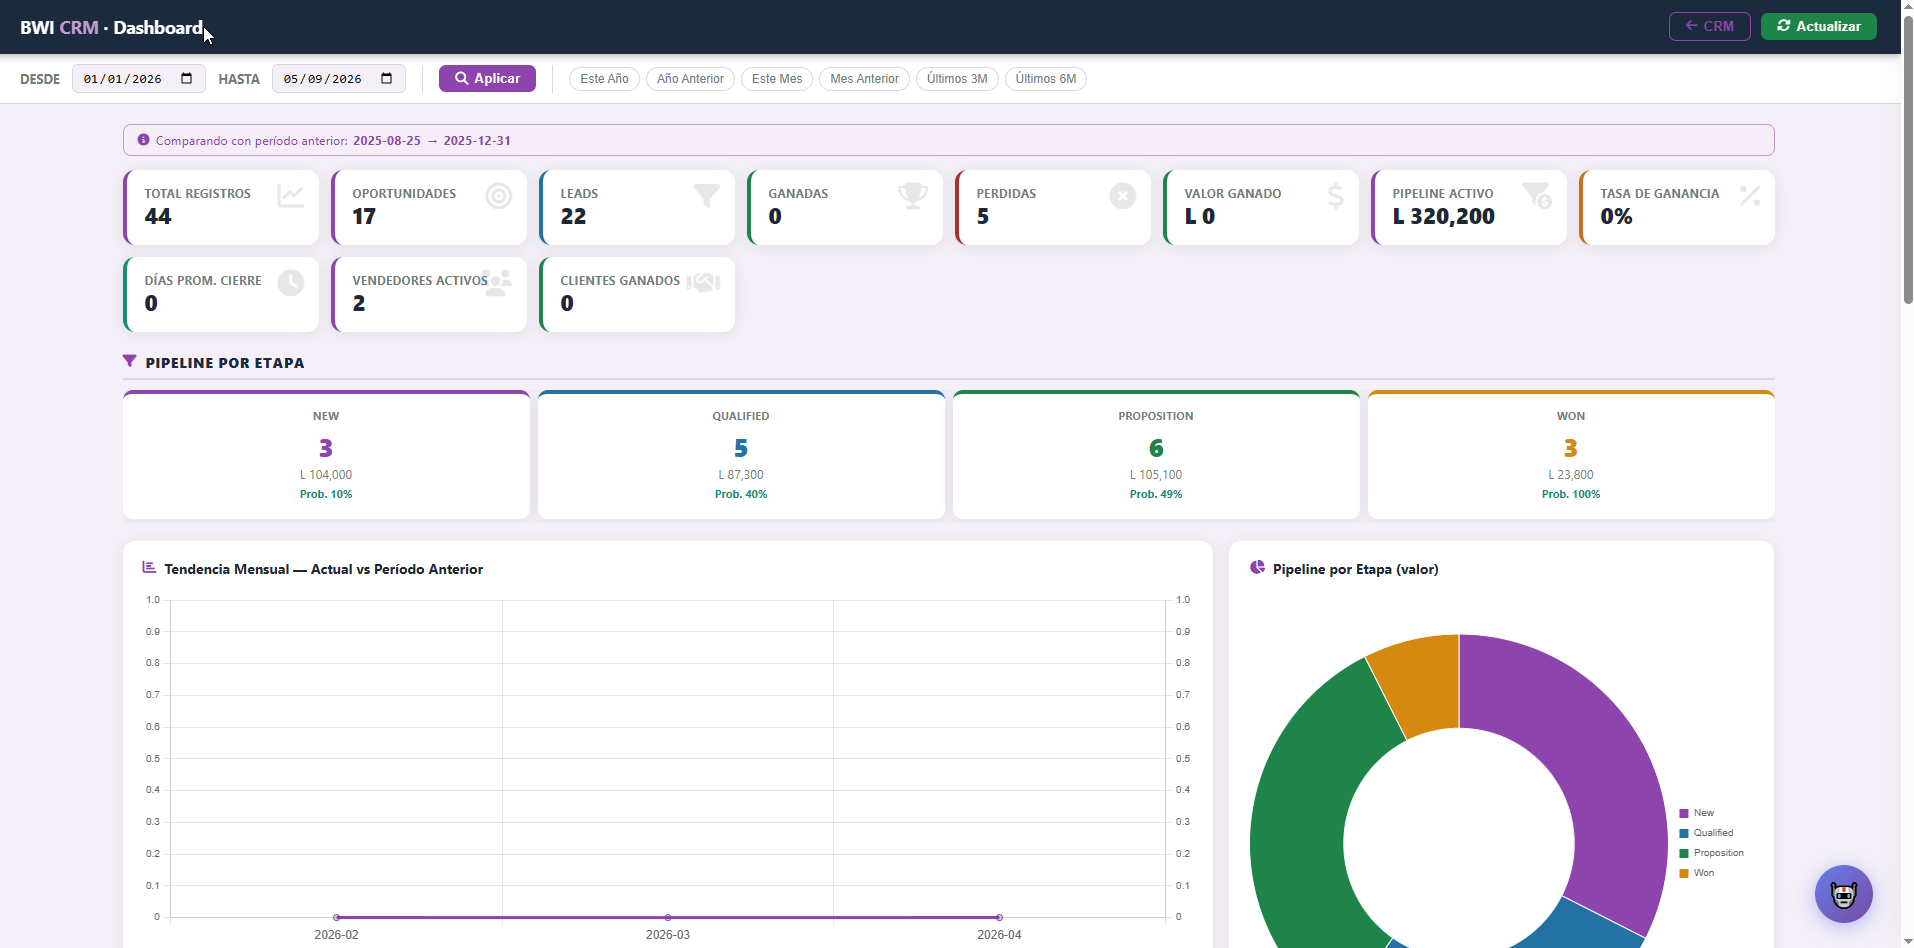This screenshot has width=1914, height=948.
Task: Click the 2026-03 data point on trend chart
Action: pos(668,917)
